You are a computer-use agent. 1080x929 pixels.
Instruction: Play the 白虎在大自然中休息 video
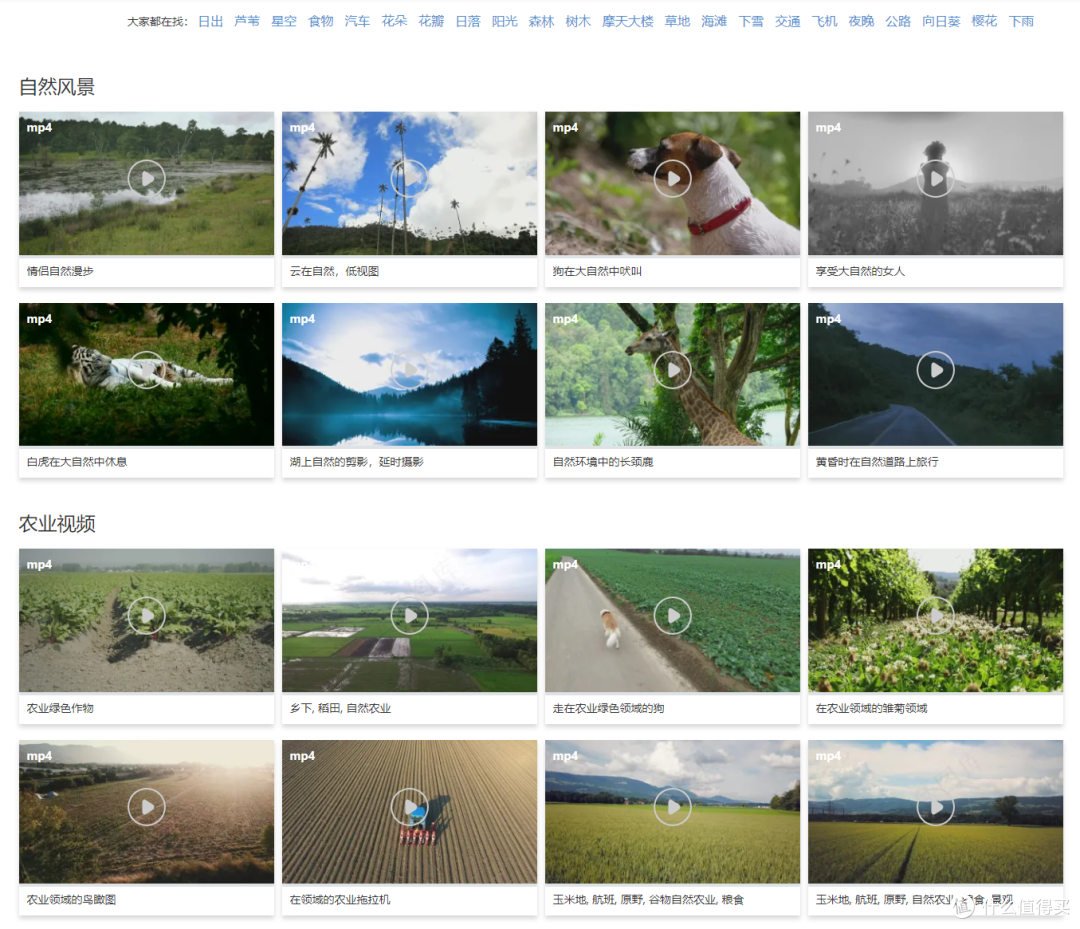click(147, 370)
